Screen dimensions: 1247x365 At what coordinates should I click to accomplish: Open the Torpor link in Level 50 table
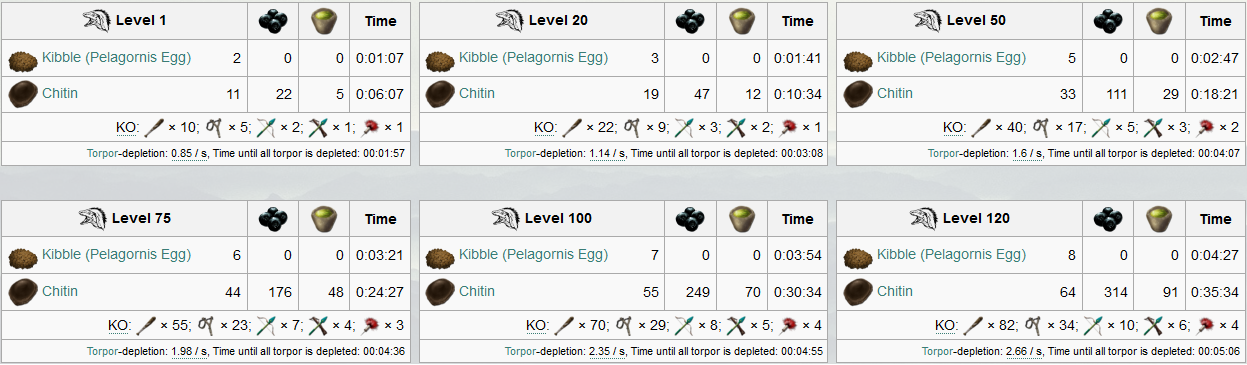click(943, 154)
